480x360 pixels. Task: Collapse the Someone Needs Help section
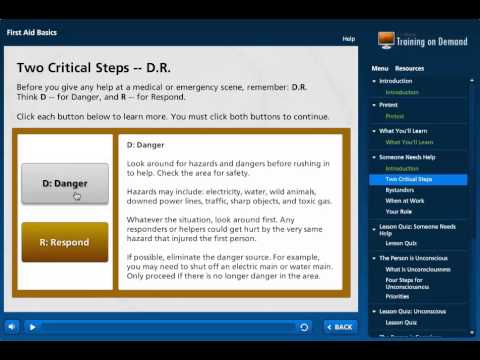(x=374, y=157)
